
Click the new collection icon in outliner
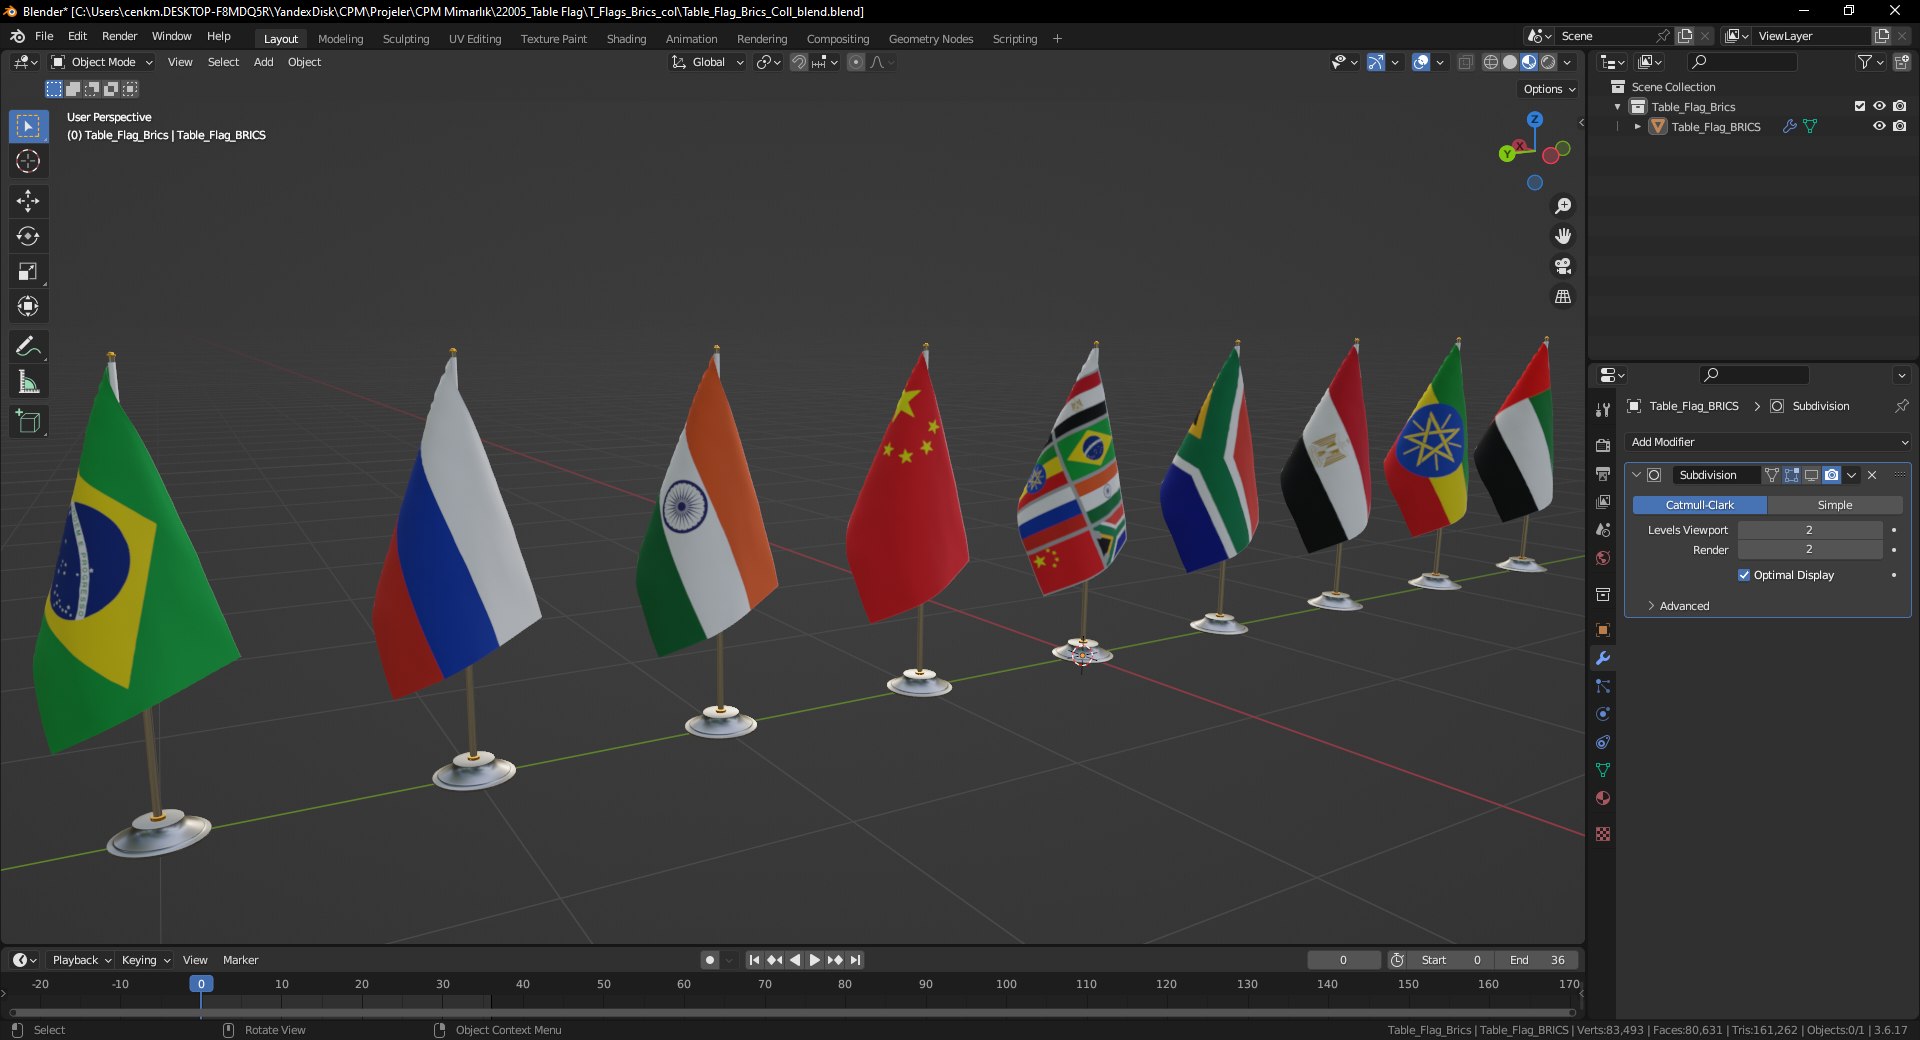tap(1902, 62)
